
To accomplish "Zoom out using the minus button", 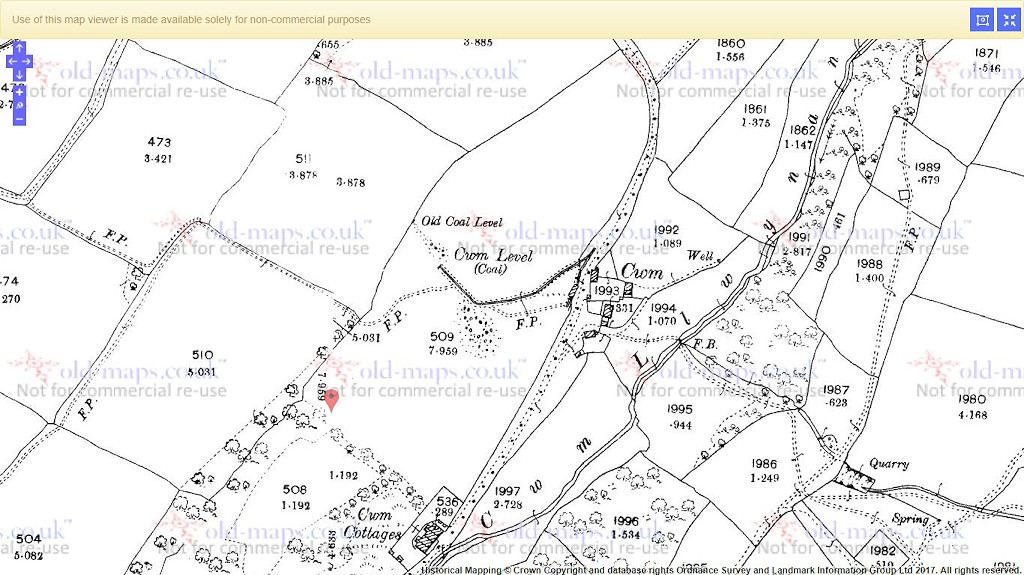I will (x=20, y=119).
